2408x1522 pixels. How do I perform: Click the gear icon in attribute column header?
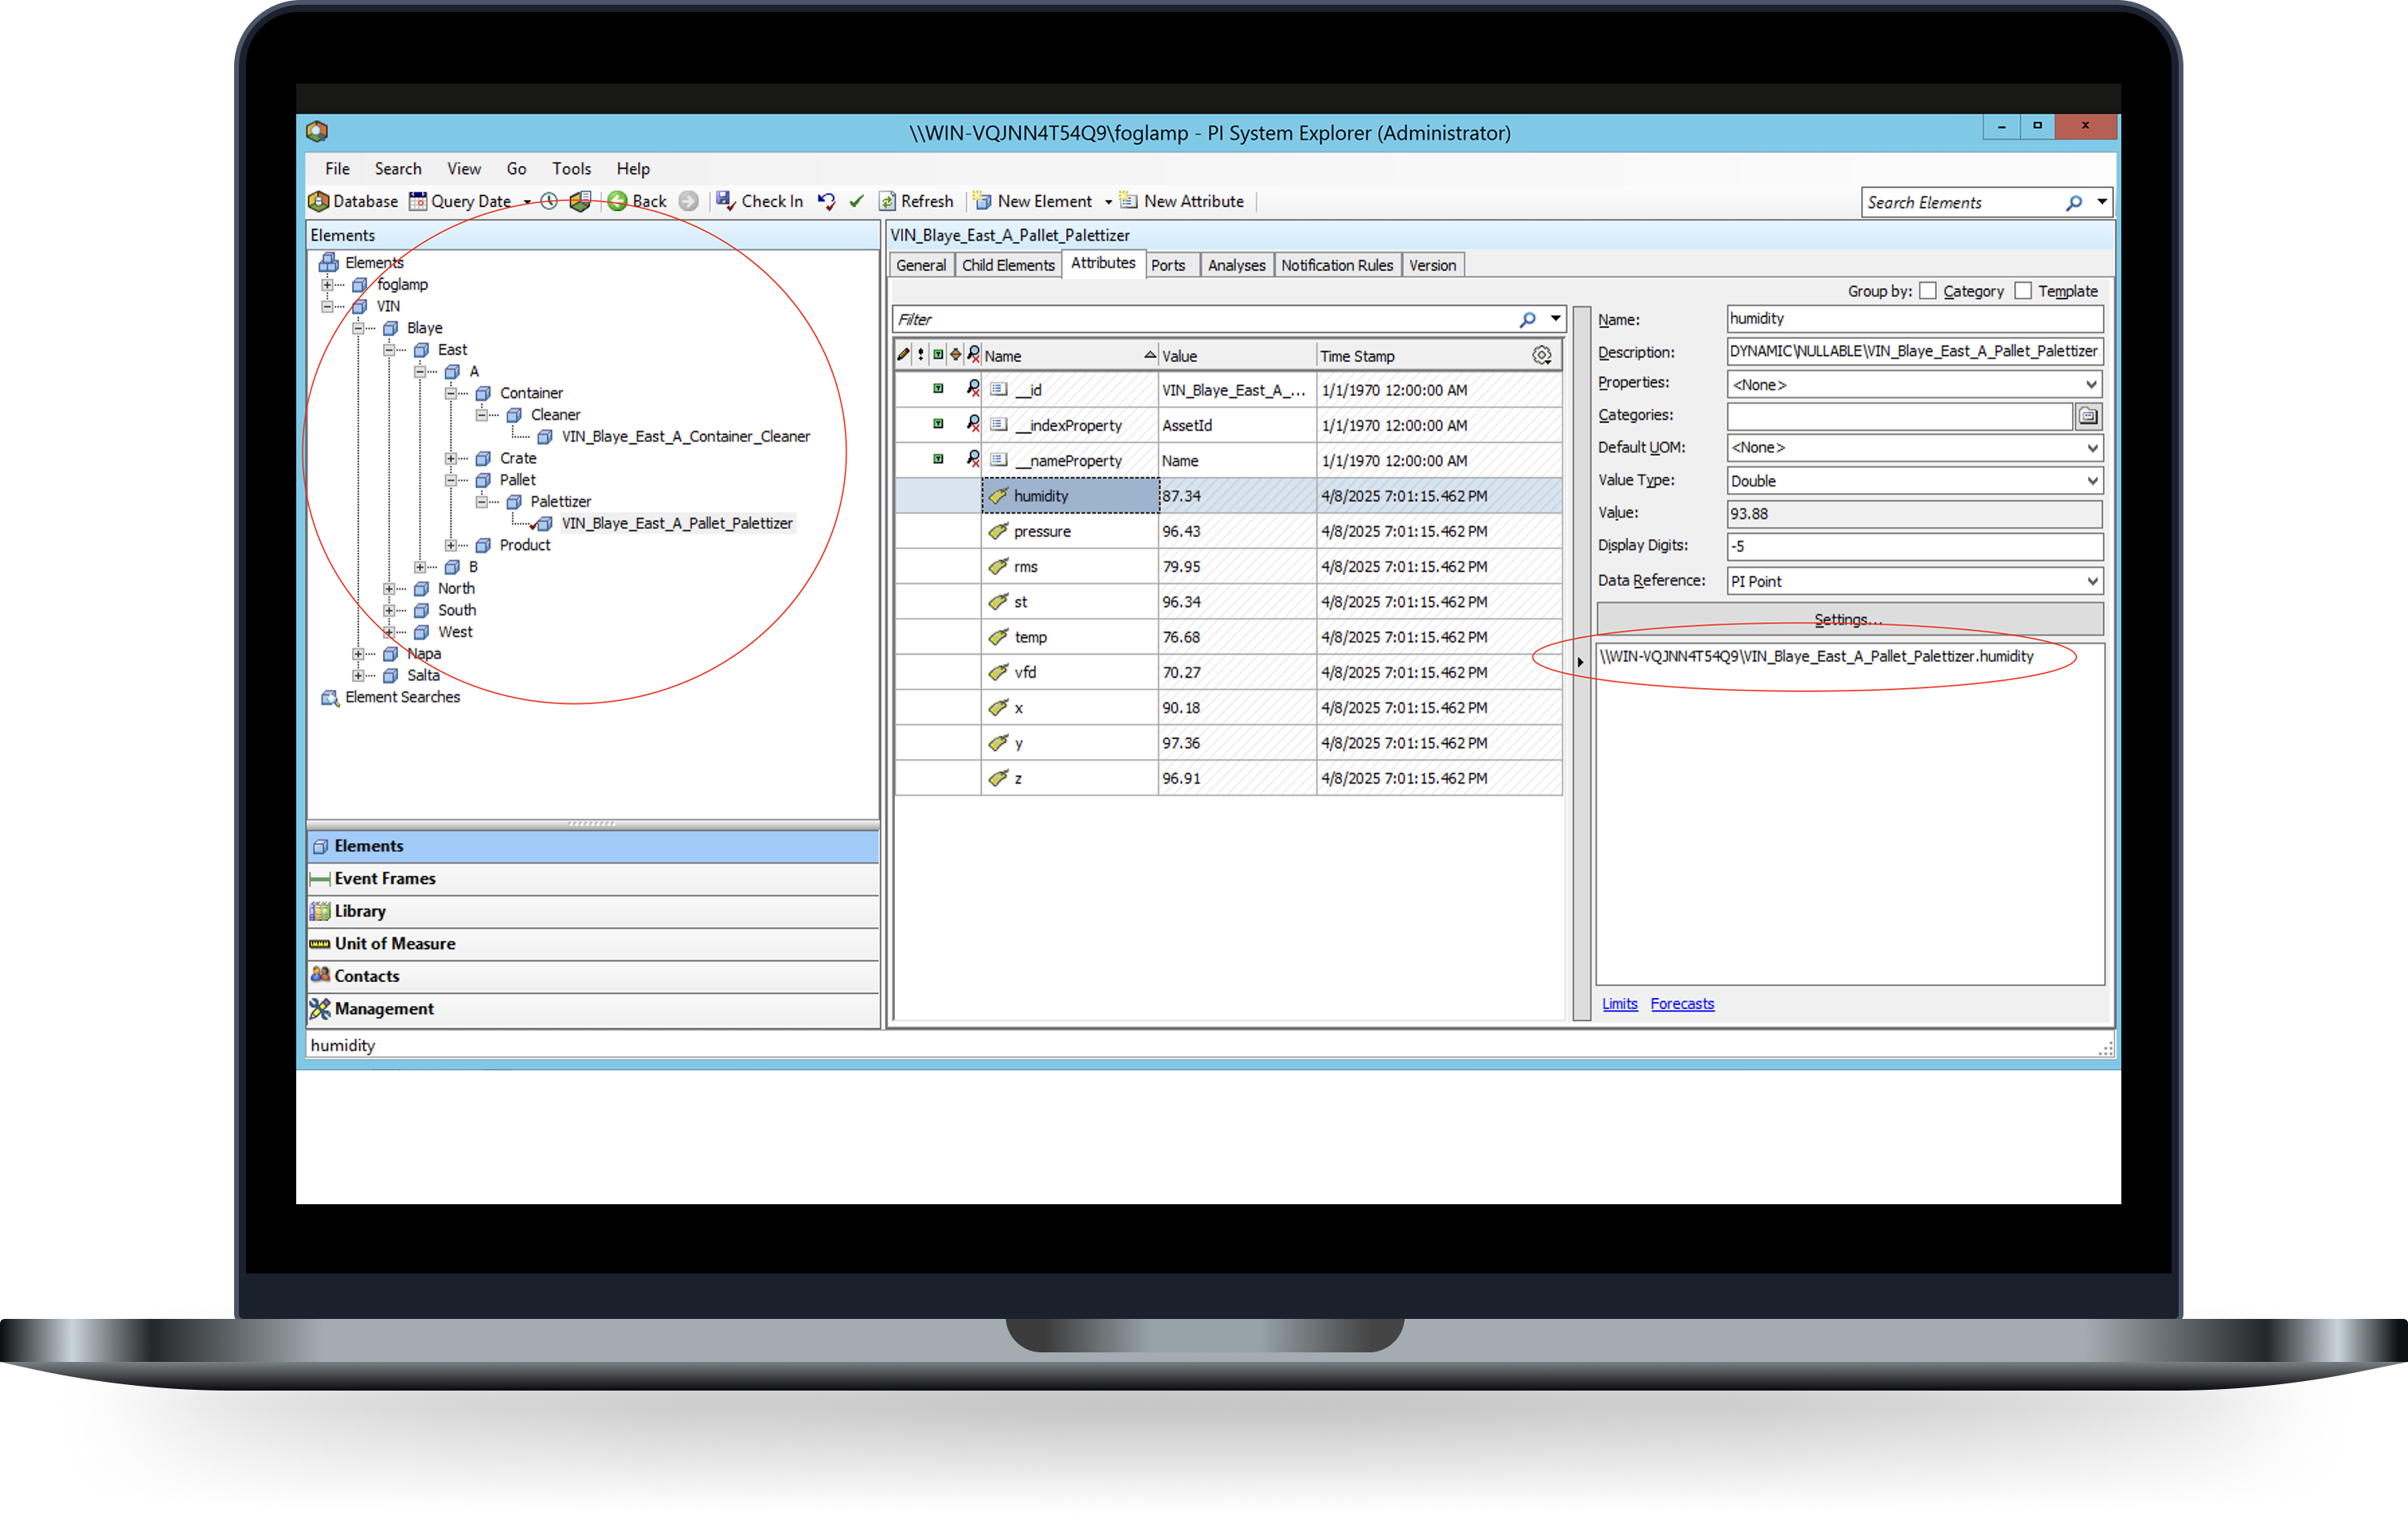1542,355
